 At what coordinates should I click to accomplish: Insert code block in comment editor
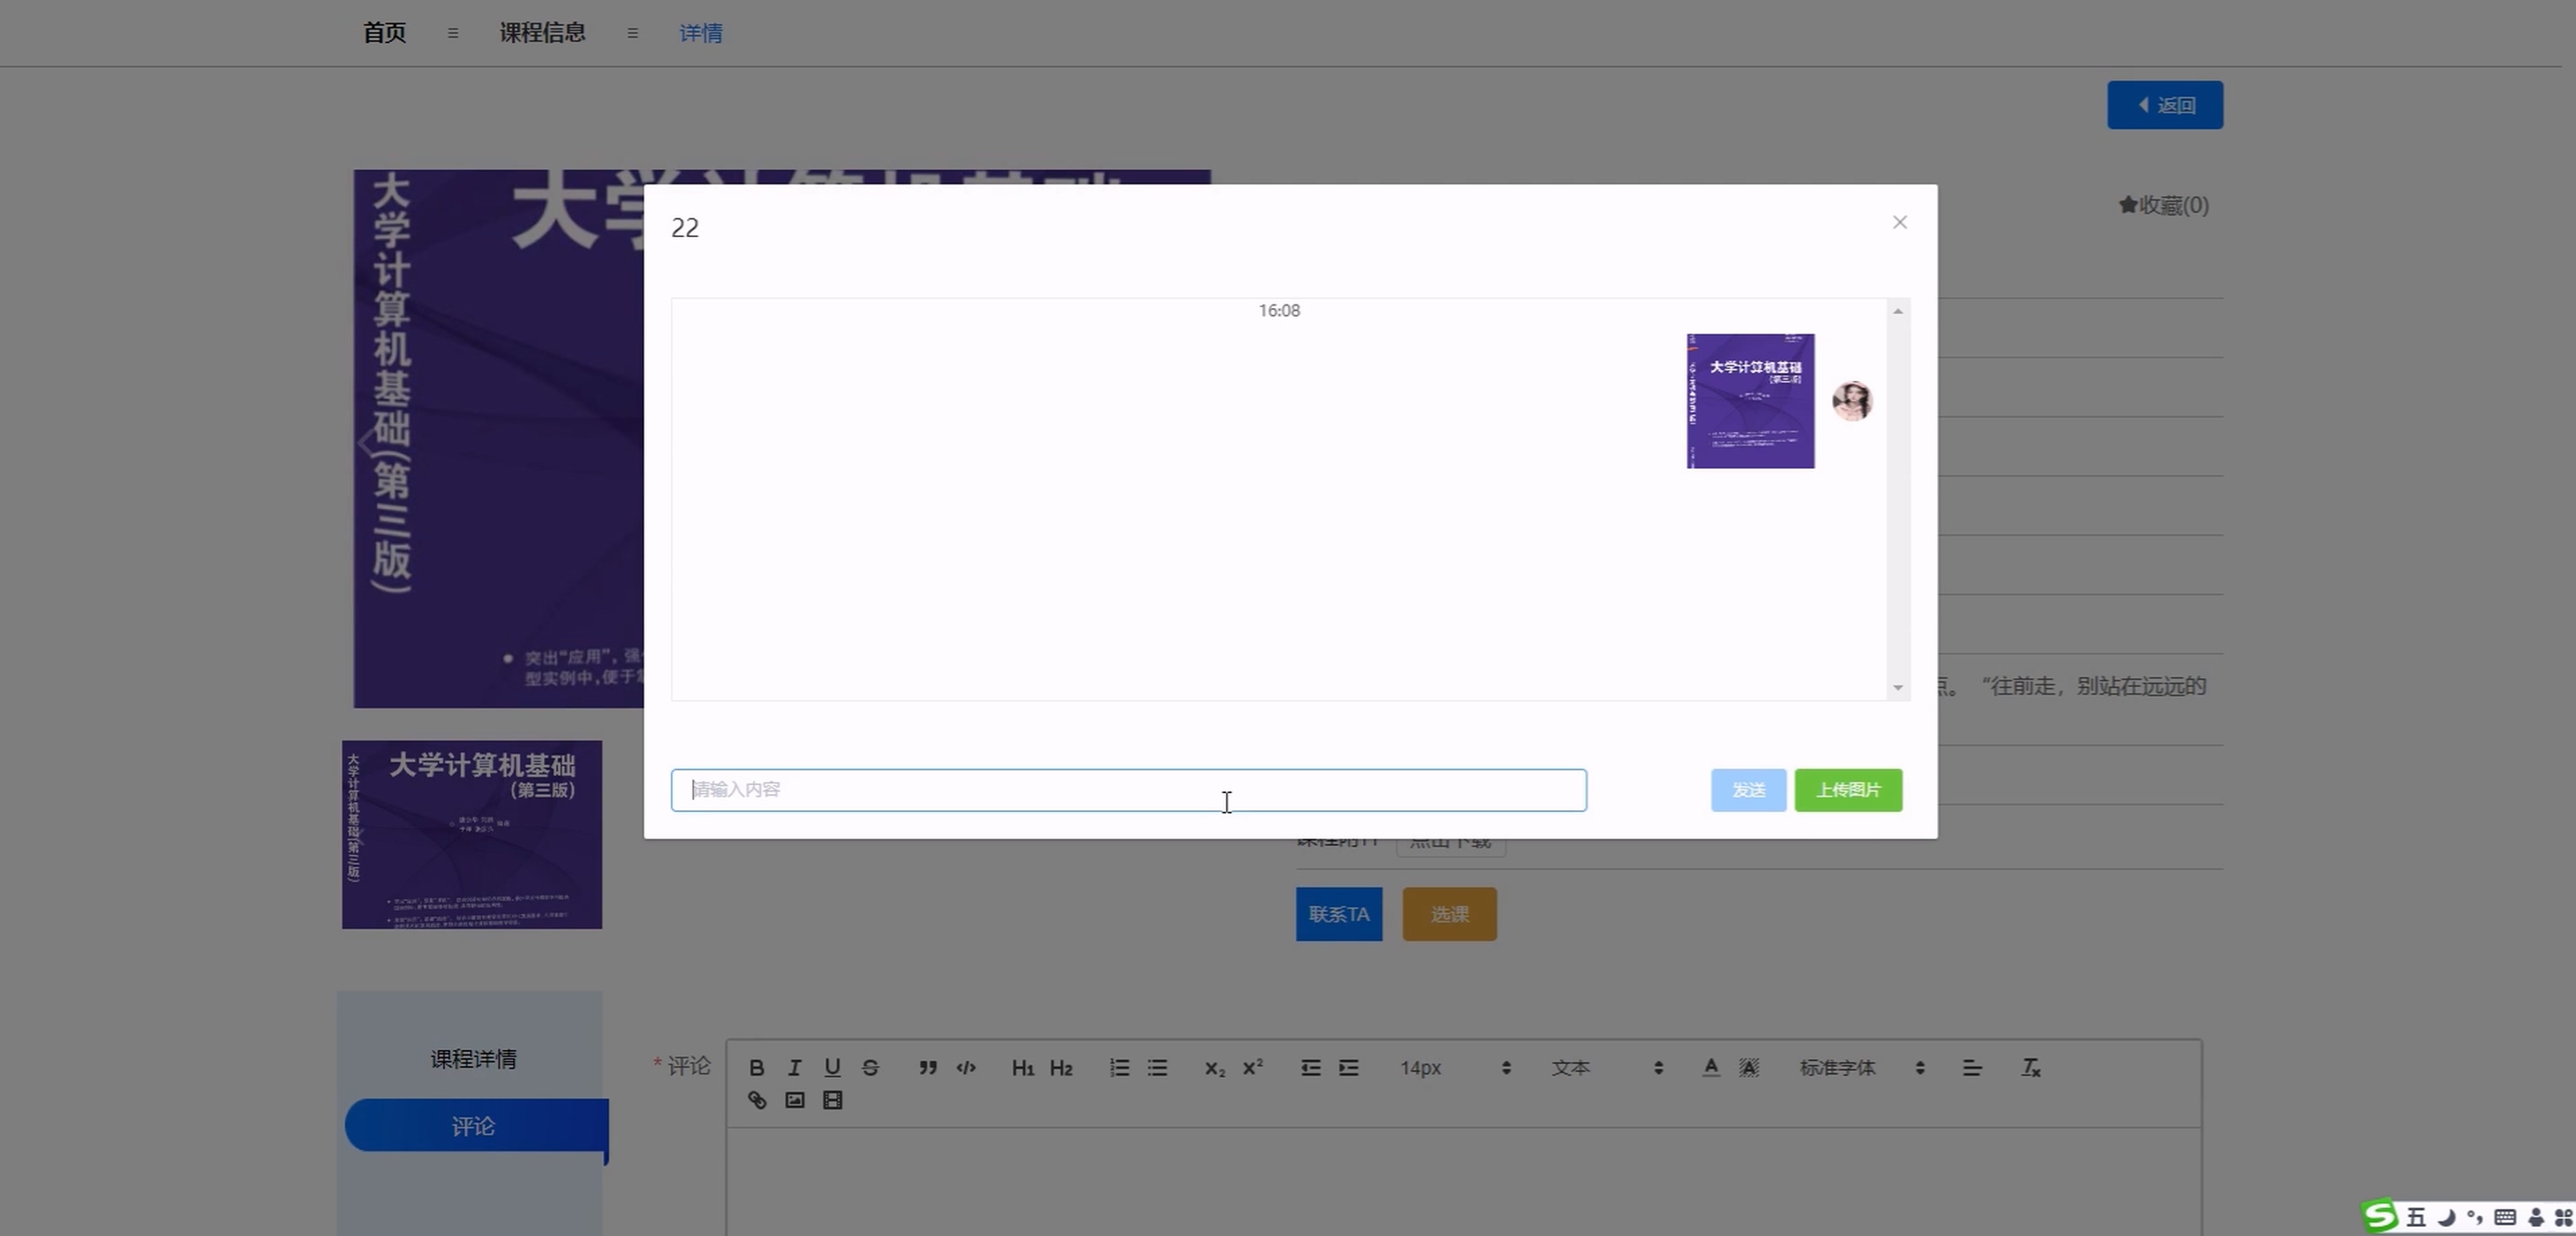coord(966,1068)
